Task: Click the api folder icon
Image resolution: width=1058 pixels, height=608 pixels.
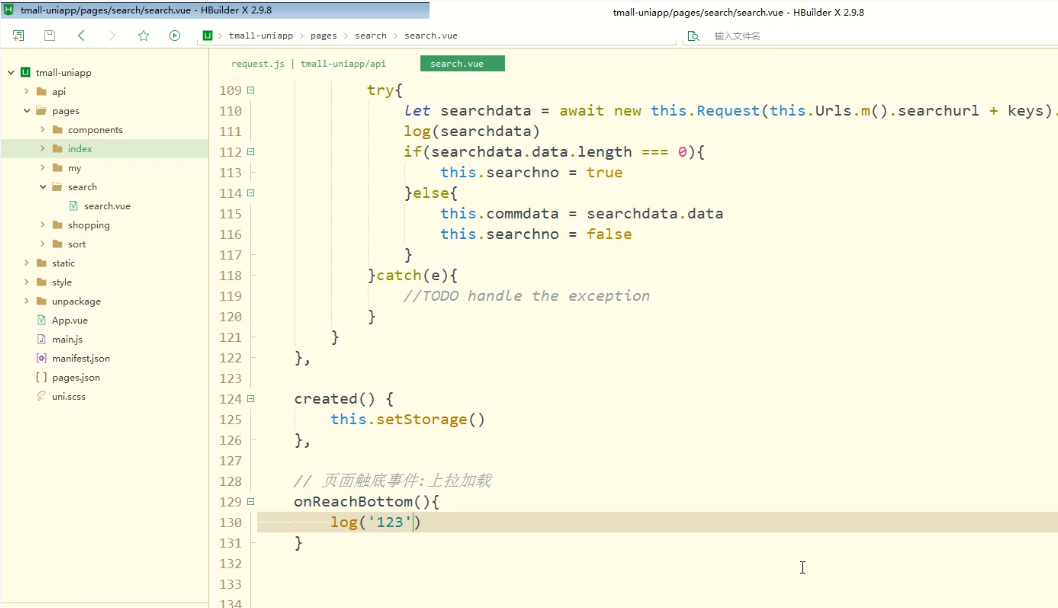Action: [x=42, y=91]
